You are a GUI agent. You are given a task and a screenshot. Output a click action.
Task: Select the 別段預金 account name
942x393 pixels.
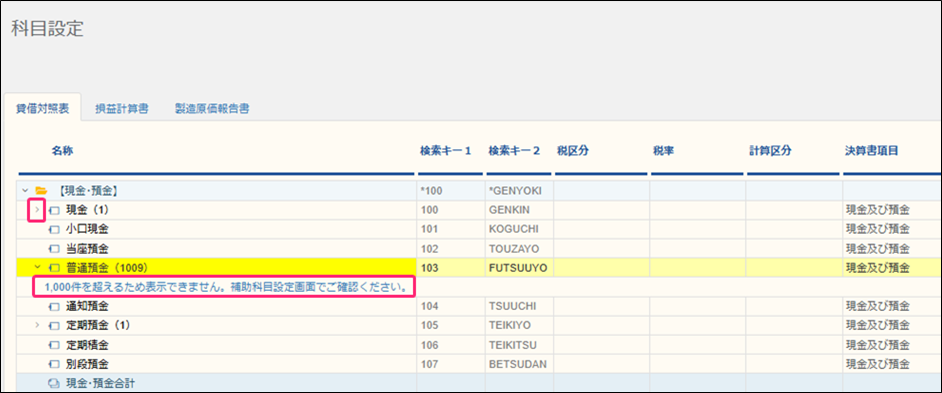coord(87,364)
